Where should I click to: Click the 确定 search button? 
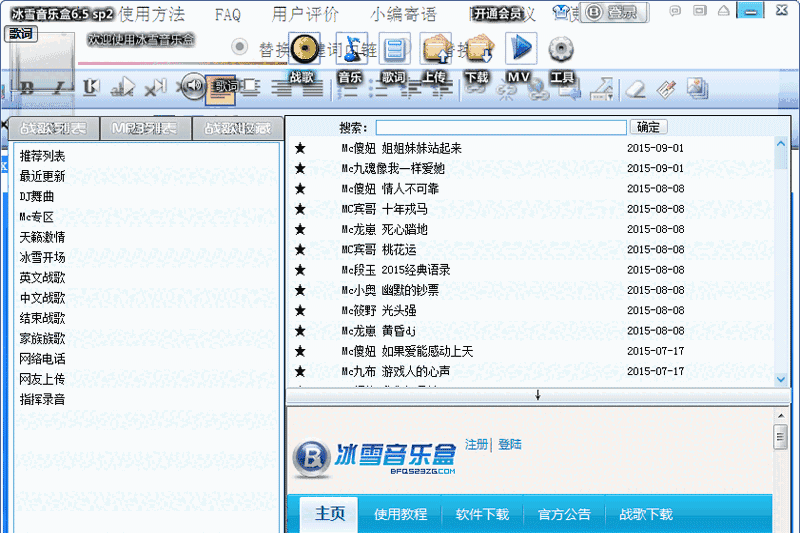tap(648, 127)
